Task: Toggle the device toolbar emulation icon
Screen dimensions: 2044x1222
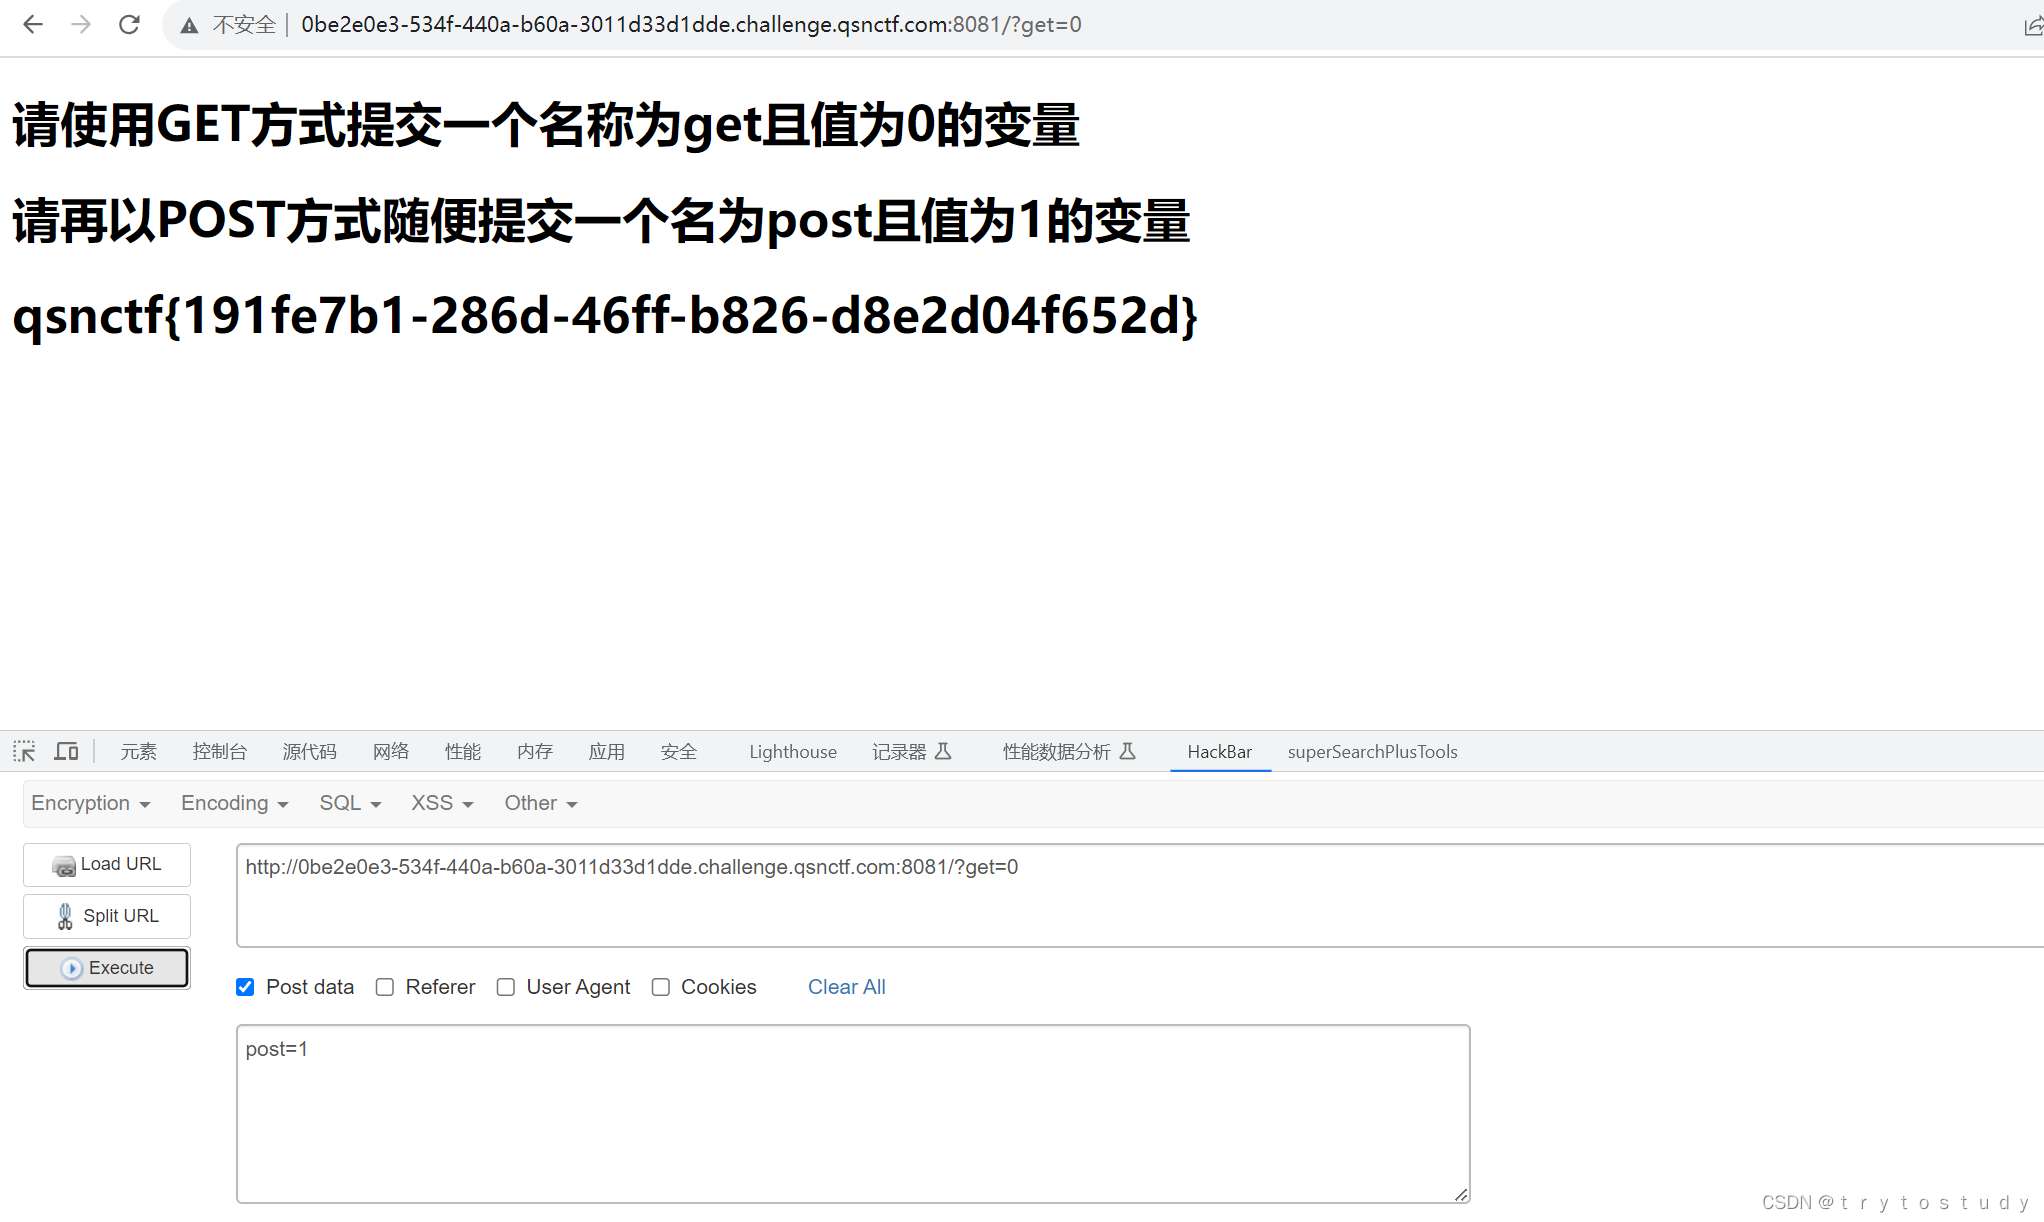Action: 66,751
